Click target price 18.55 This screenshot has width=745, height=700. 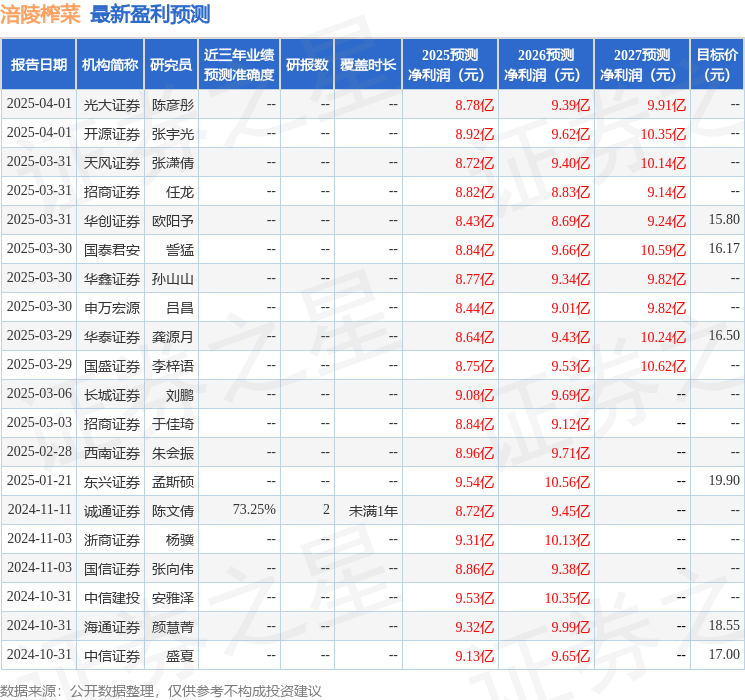click(724, 625)
